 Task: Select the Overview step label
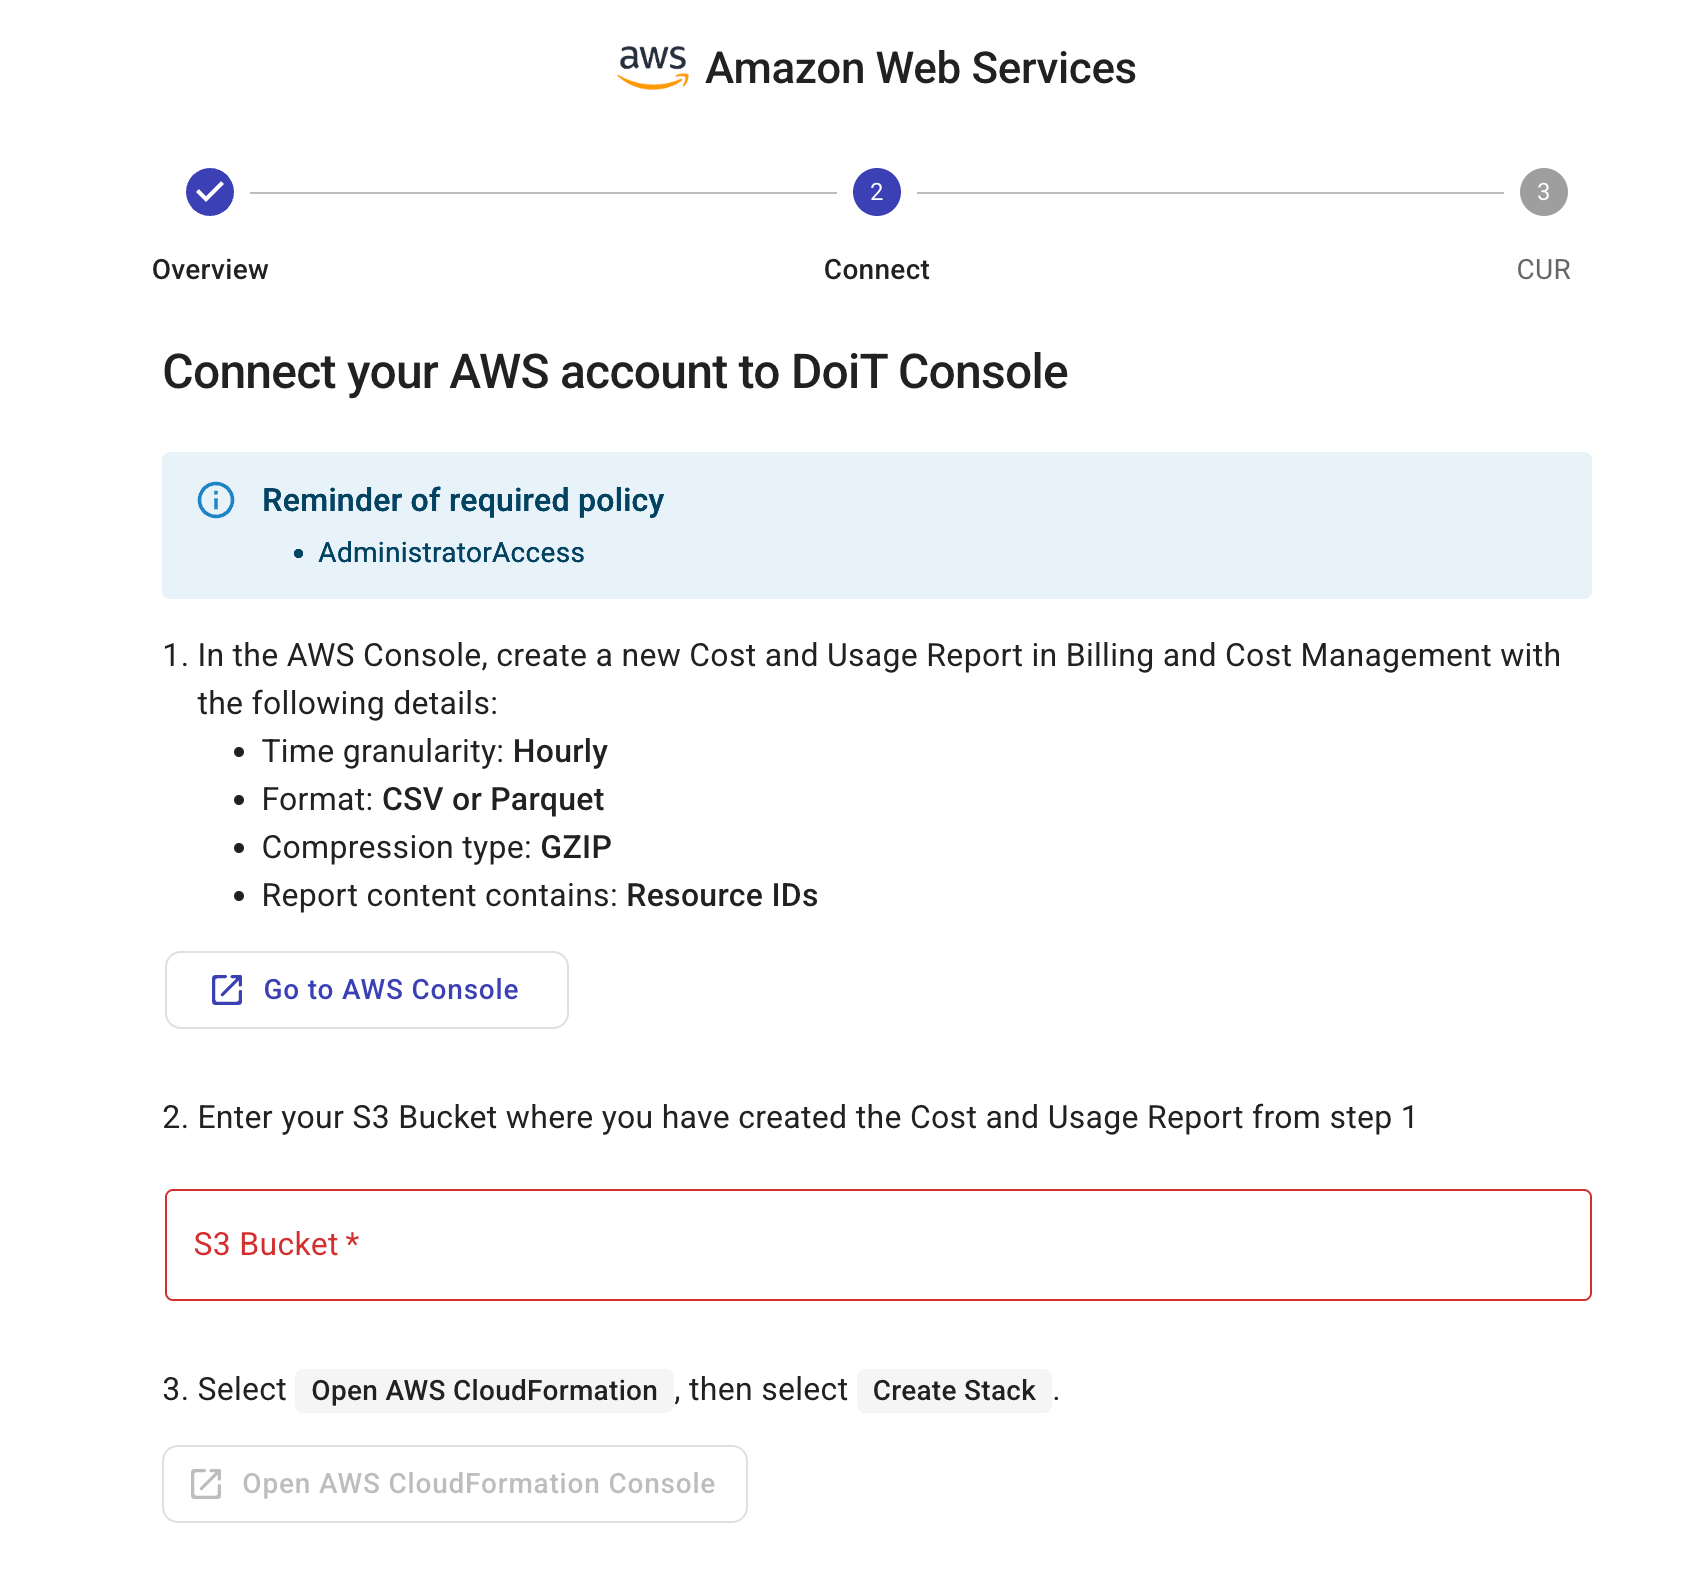209,269
